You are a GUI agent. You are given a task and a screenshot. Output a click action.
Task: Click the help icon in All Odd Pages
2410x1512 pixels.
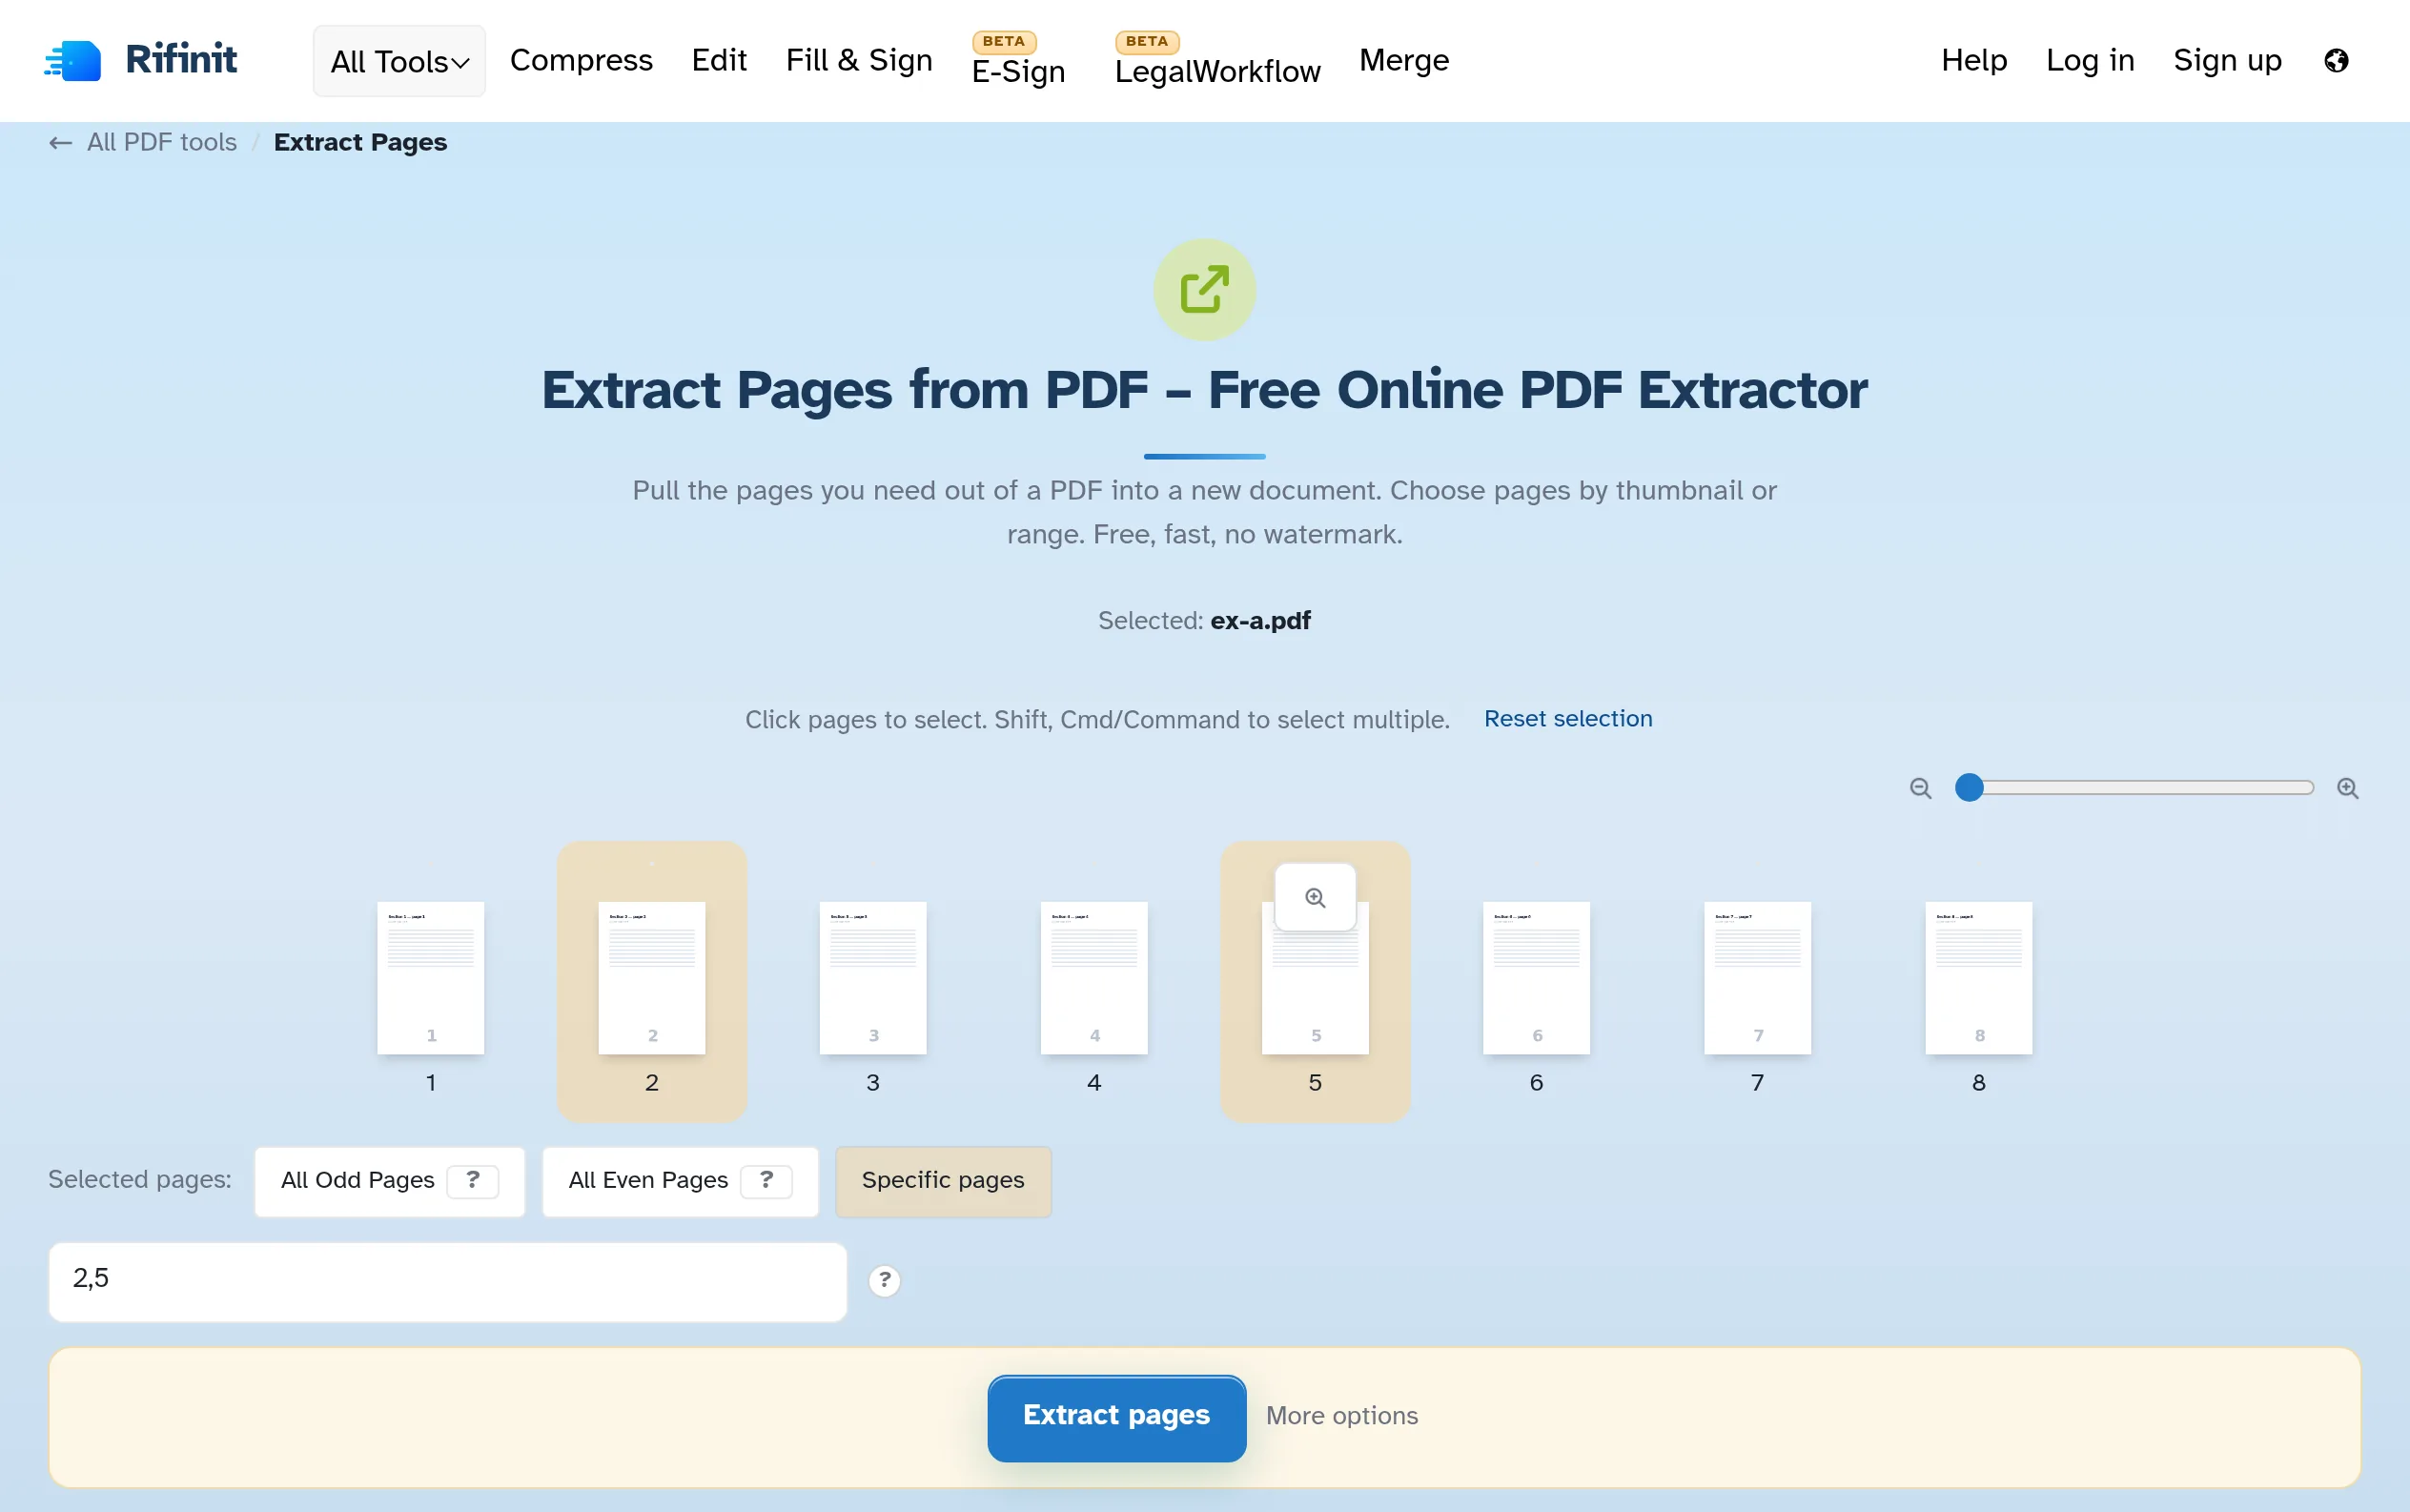pos(473,1180)
